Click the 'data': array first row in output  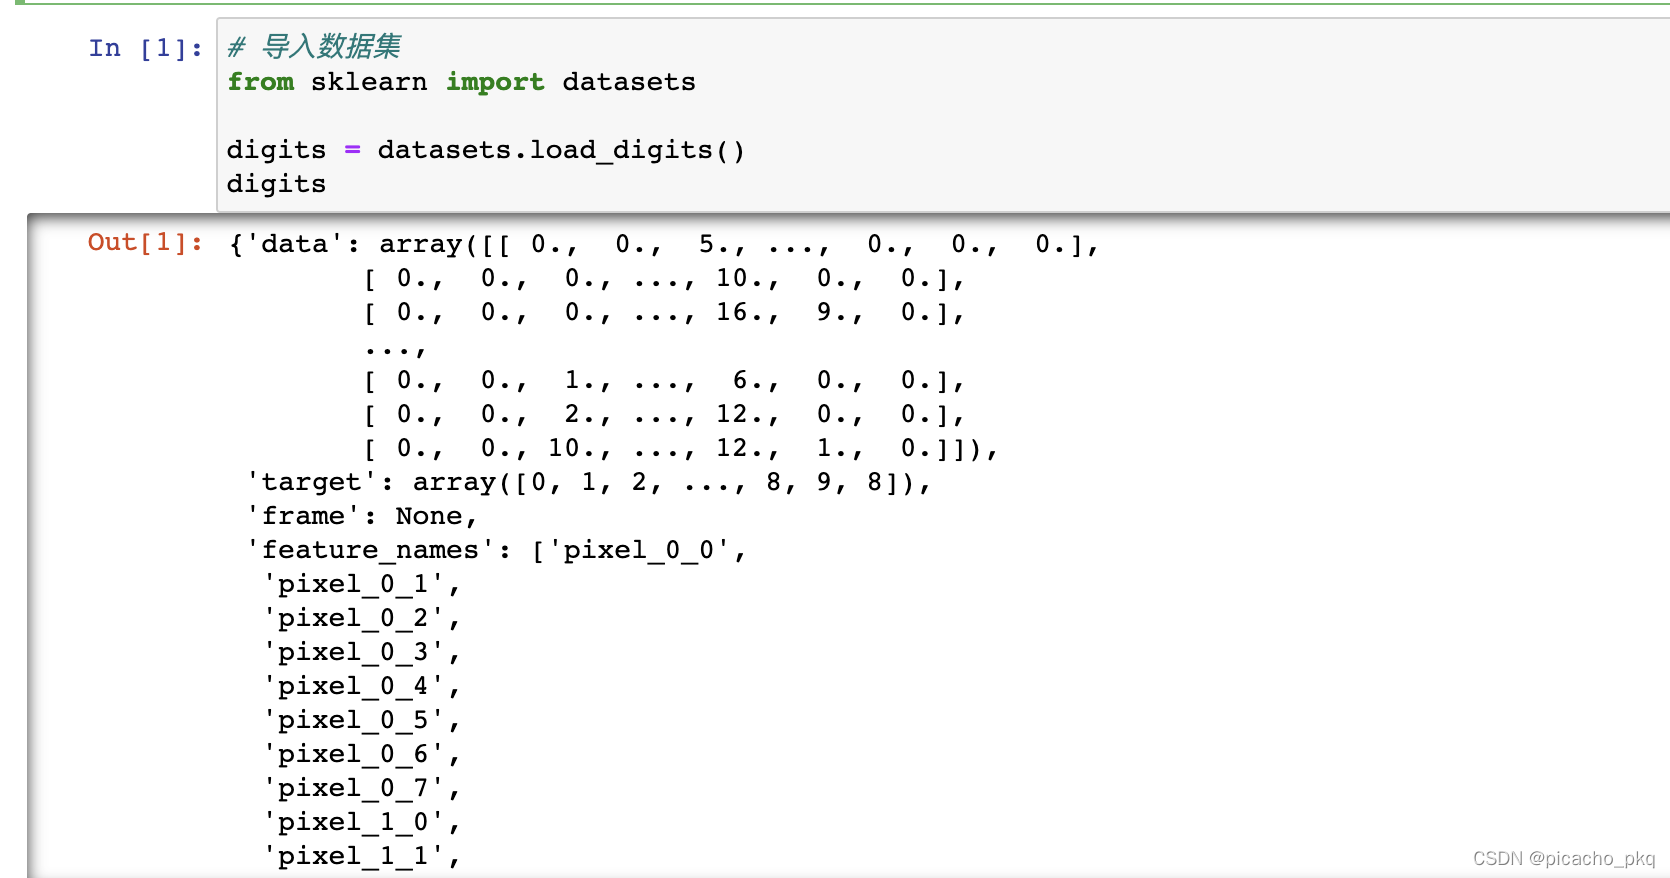click(x=664, y=244)
